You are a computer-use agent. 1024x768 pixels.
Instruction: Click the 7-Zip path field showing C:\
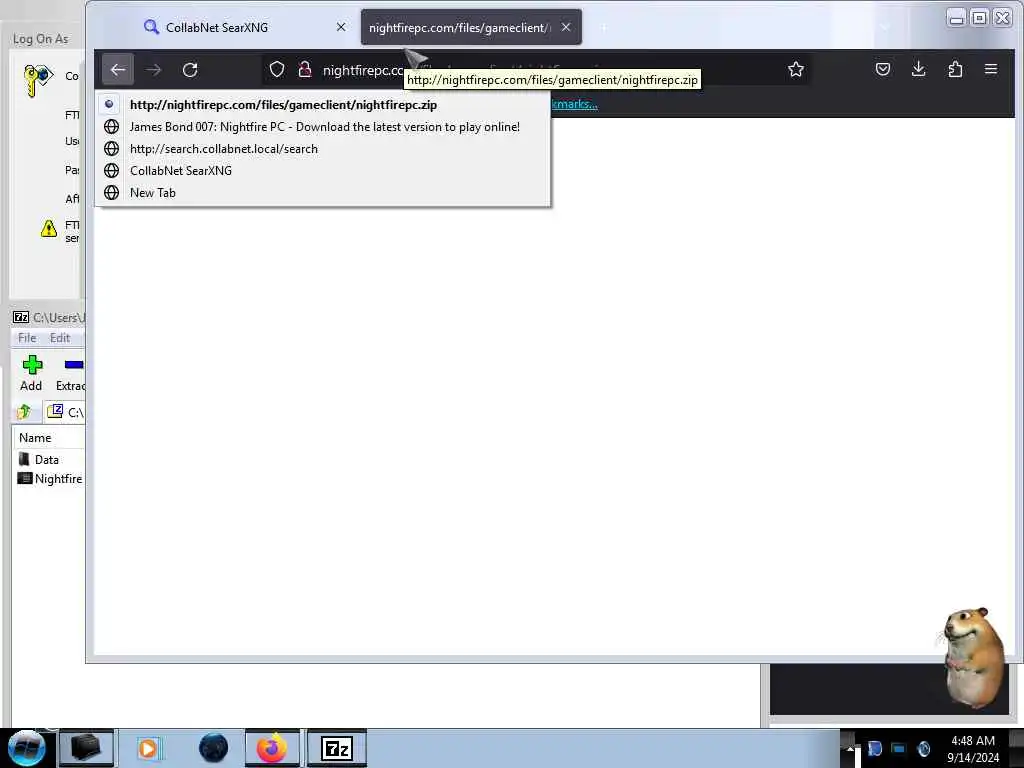tap(65, 412)
